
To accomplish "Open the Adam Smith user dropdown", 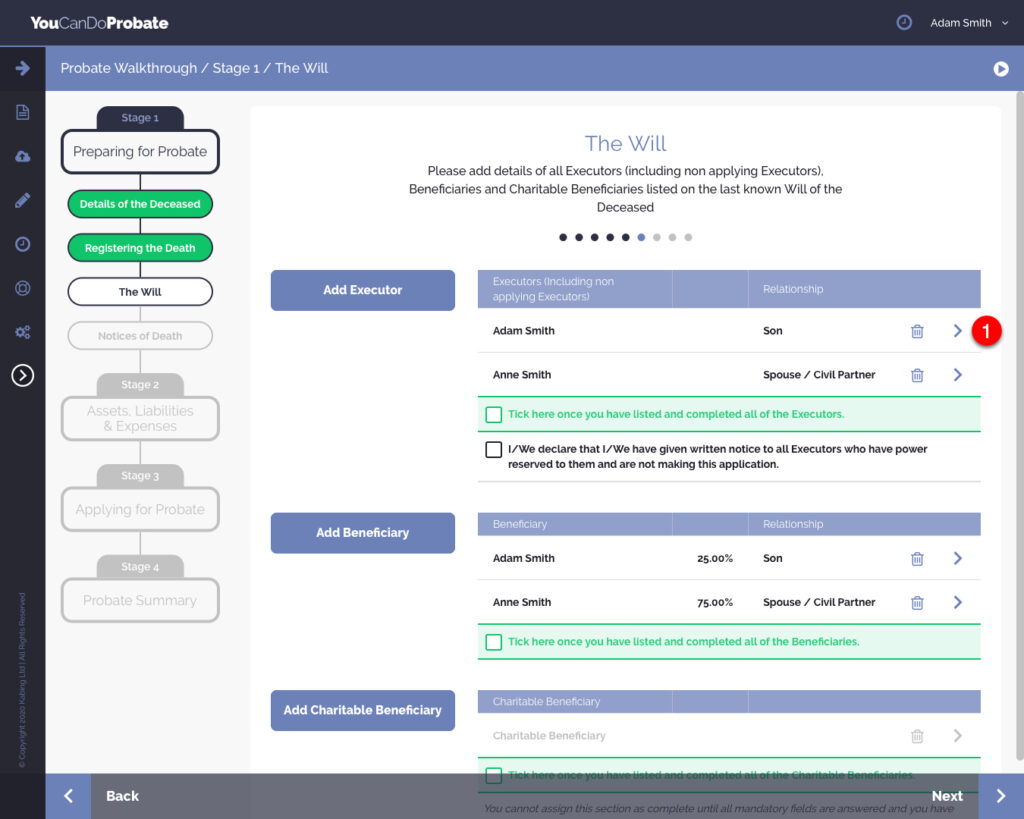I will point(969,23).
